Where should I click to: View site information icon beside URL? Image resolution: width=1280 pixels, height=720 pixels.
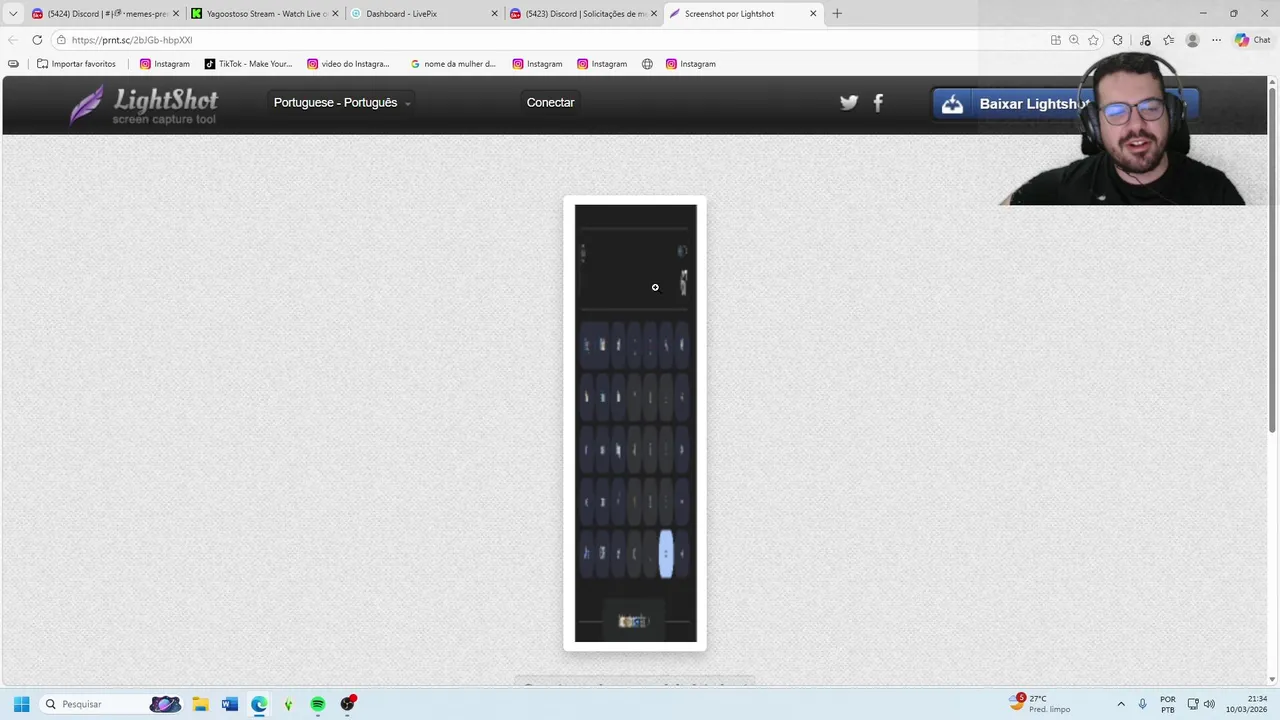tap(61, 40)
